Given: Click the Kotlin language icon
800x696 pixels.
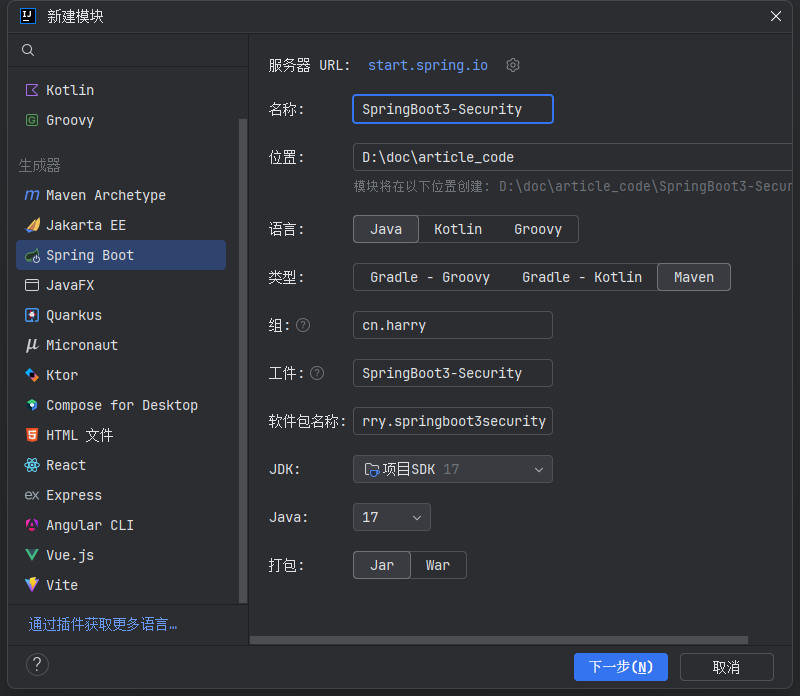Looking at the screenshot, I should point(32,90).
